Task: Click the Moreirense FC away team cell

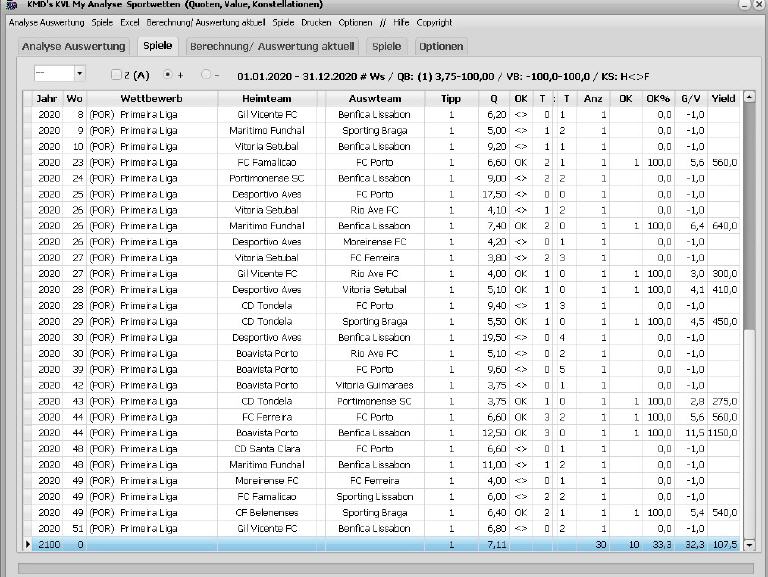Action: [x=375, y=242]
